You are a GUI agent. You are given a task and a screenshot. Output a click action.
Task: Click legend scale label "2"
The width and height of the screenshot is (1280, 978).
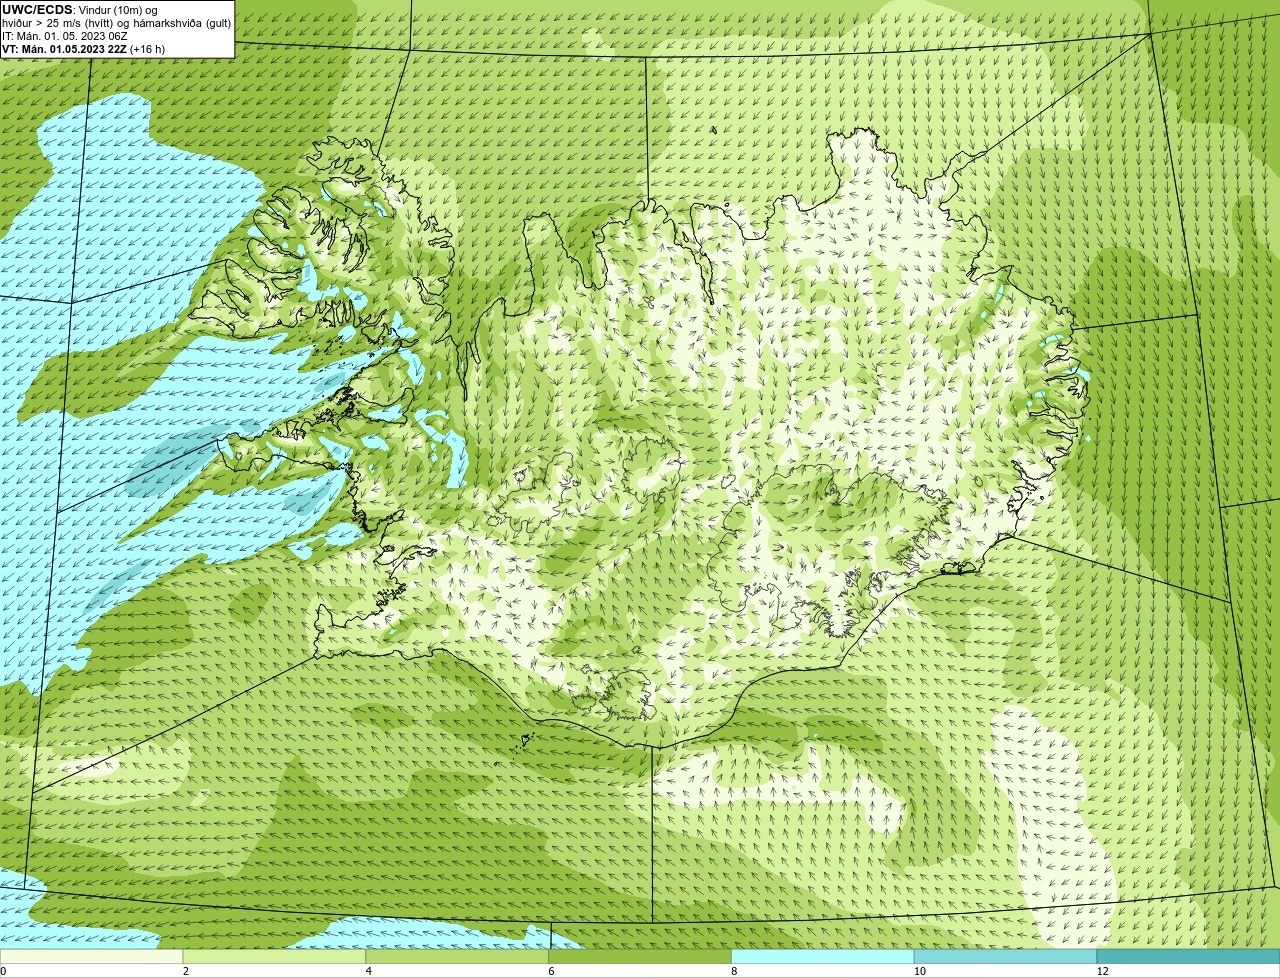185,971
